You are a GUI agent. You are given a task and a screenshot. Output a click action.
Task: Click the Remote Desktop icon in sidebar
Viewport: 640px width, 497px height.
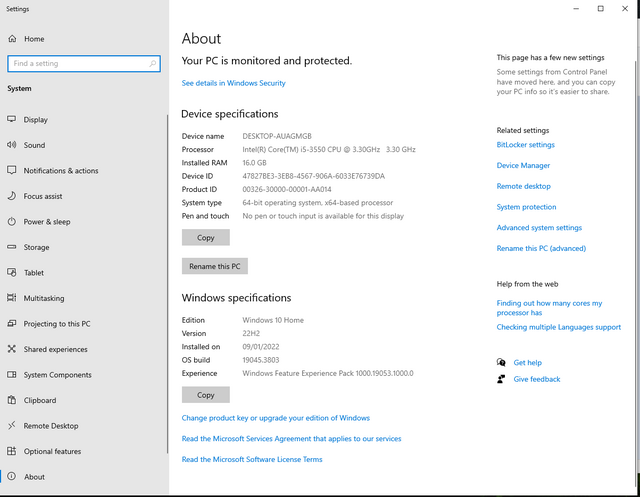point(12,426)
